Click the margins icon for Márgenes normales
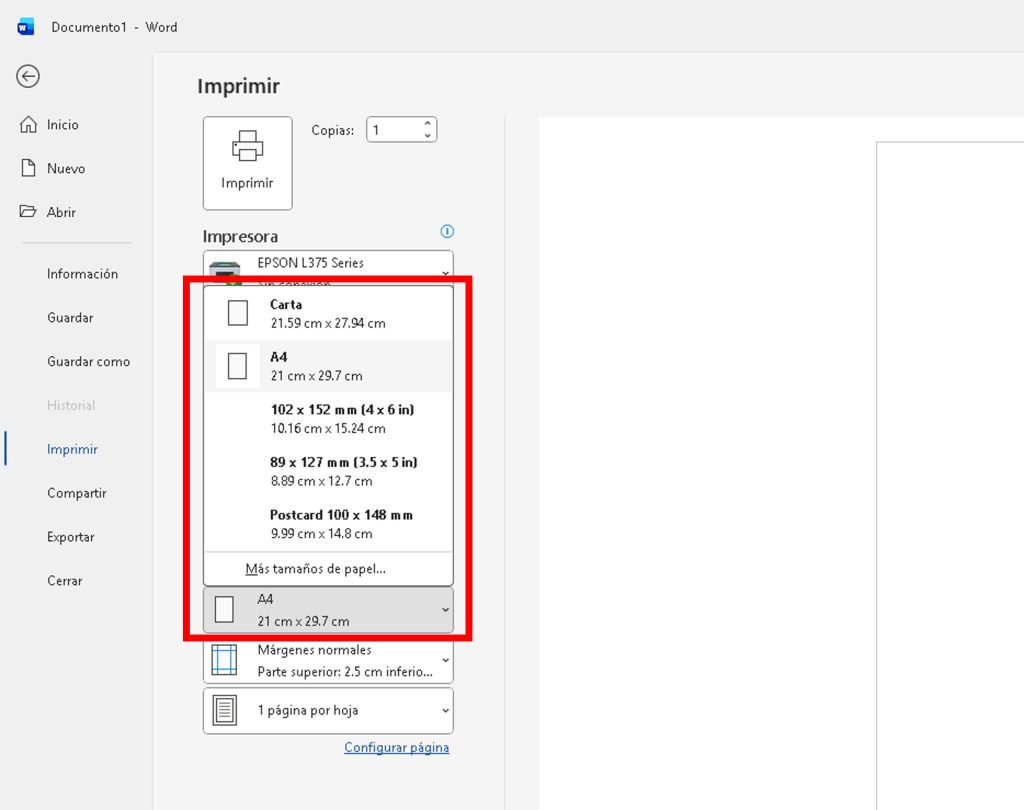The image size is (1024, 810). (x=224, y=660)
